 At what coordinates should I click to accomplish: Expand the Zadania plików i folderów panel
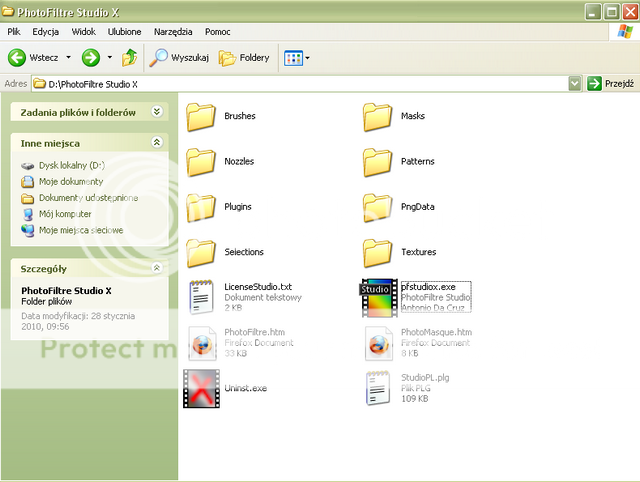click(x=156, y=112)
